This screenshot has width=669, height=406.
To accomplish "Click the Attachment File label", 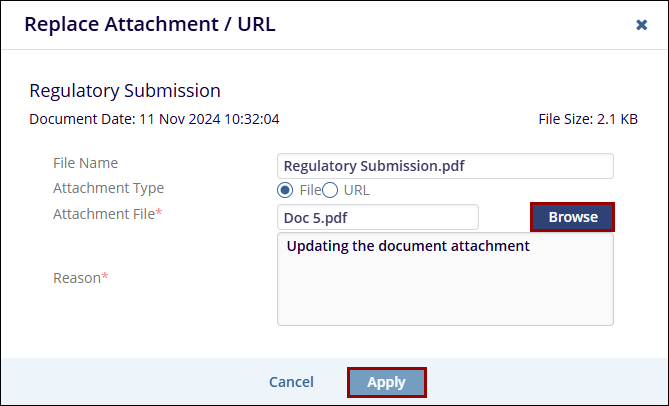I will tap(104, 213).
